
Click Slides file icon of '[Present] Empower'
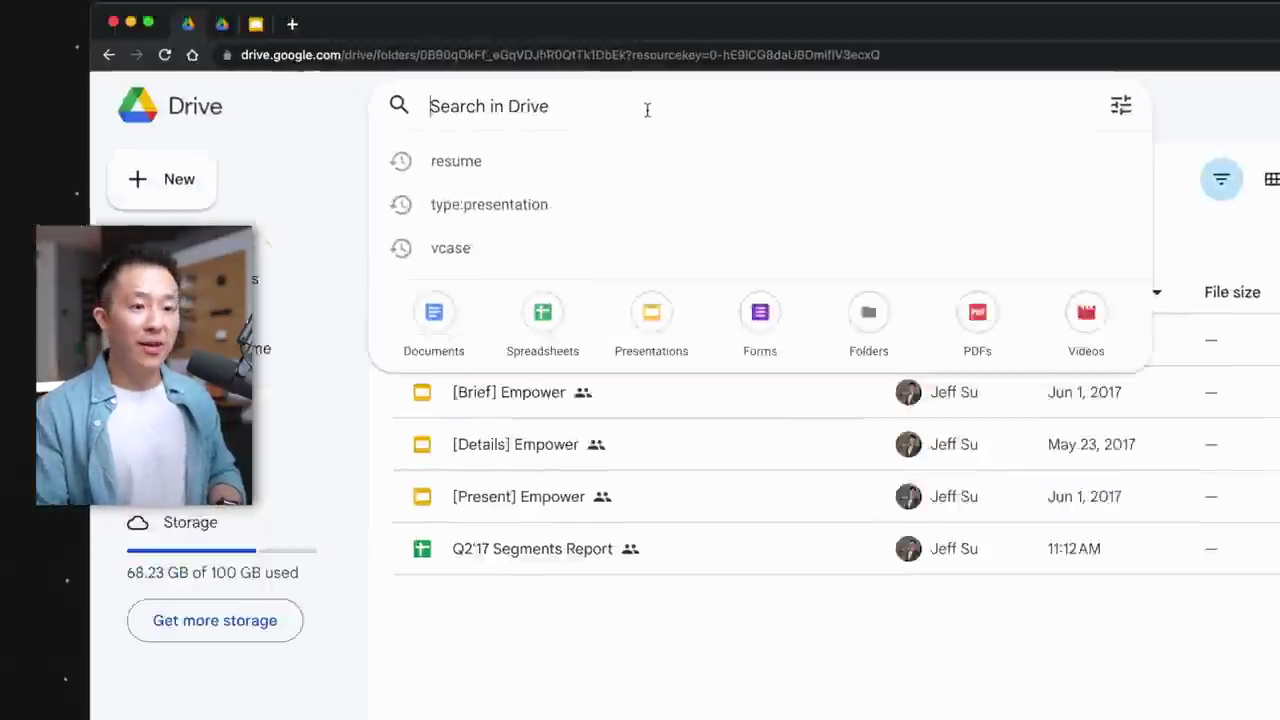pyautogui.click(x=422, y=496)
